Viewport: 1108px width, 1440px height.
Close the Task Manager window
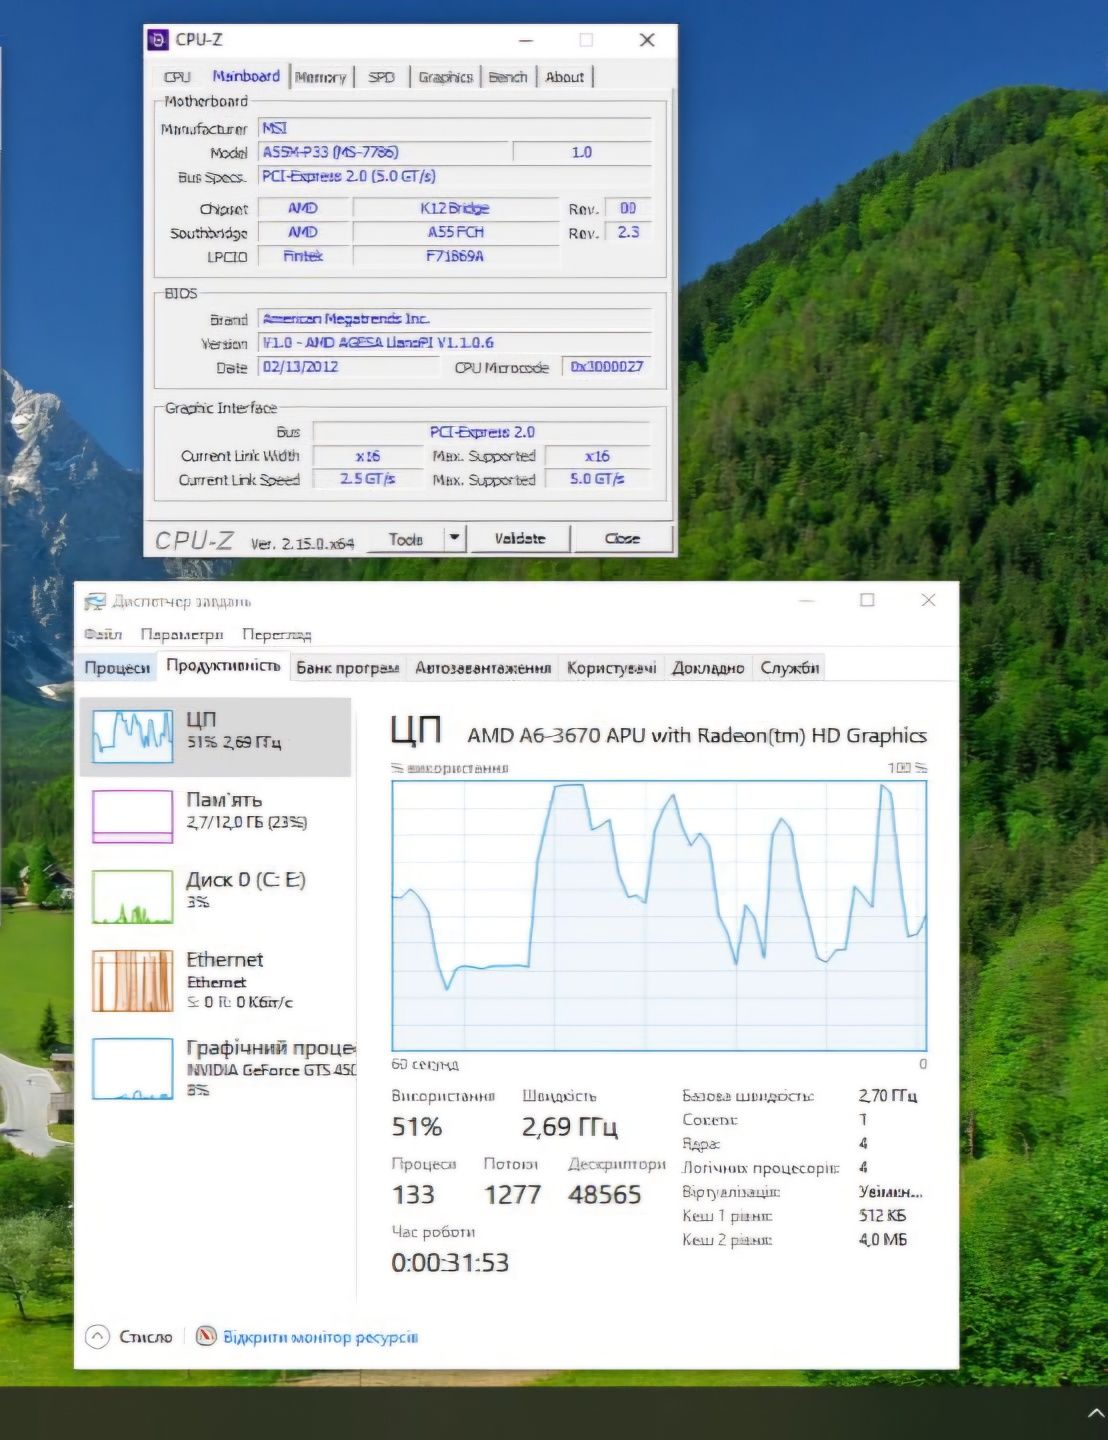coord(928,600)
